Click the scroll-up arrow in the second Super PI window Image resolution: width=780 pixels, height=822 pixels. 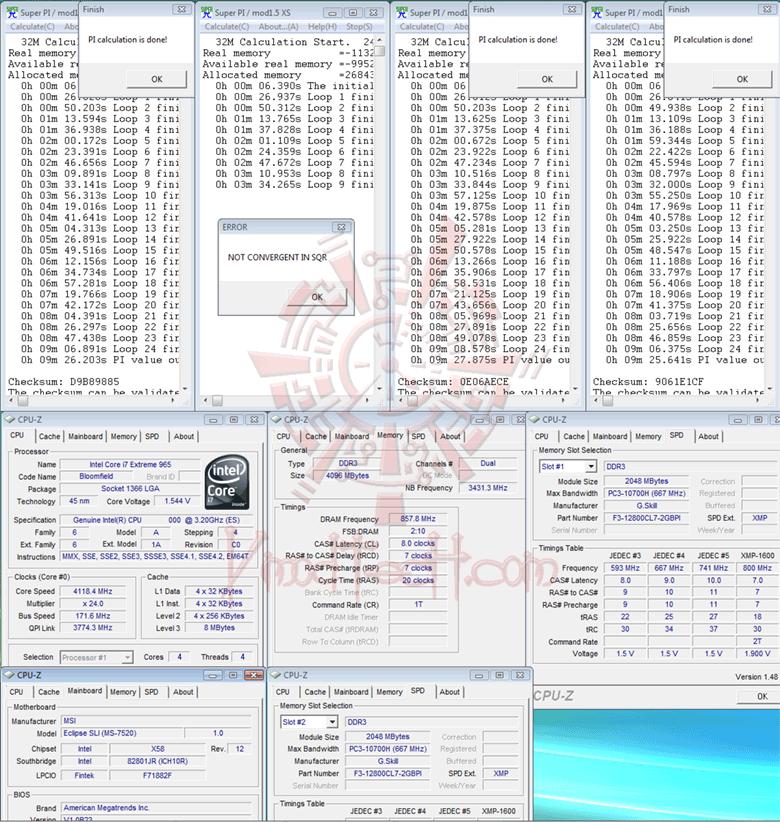380,40
